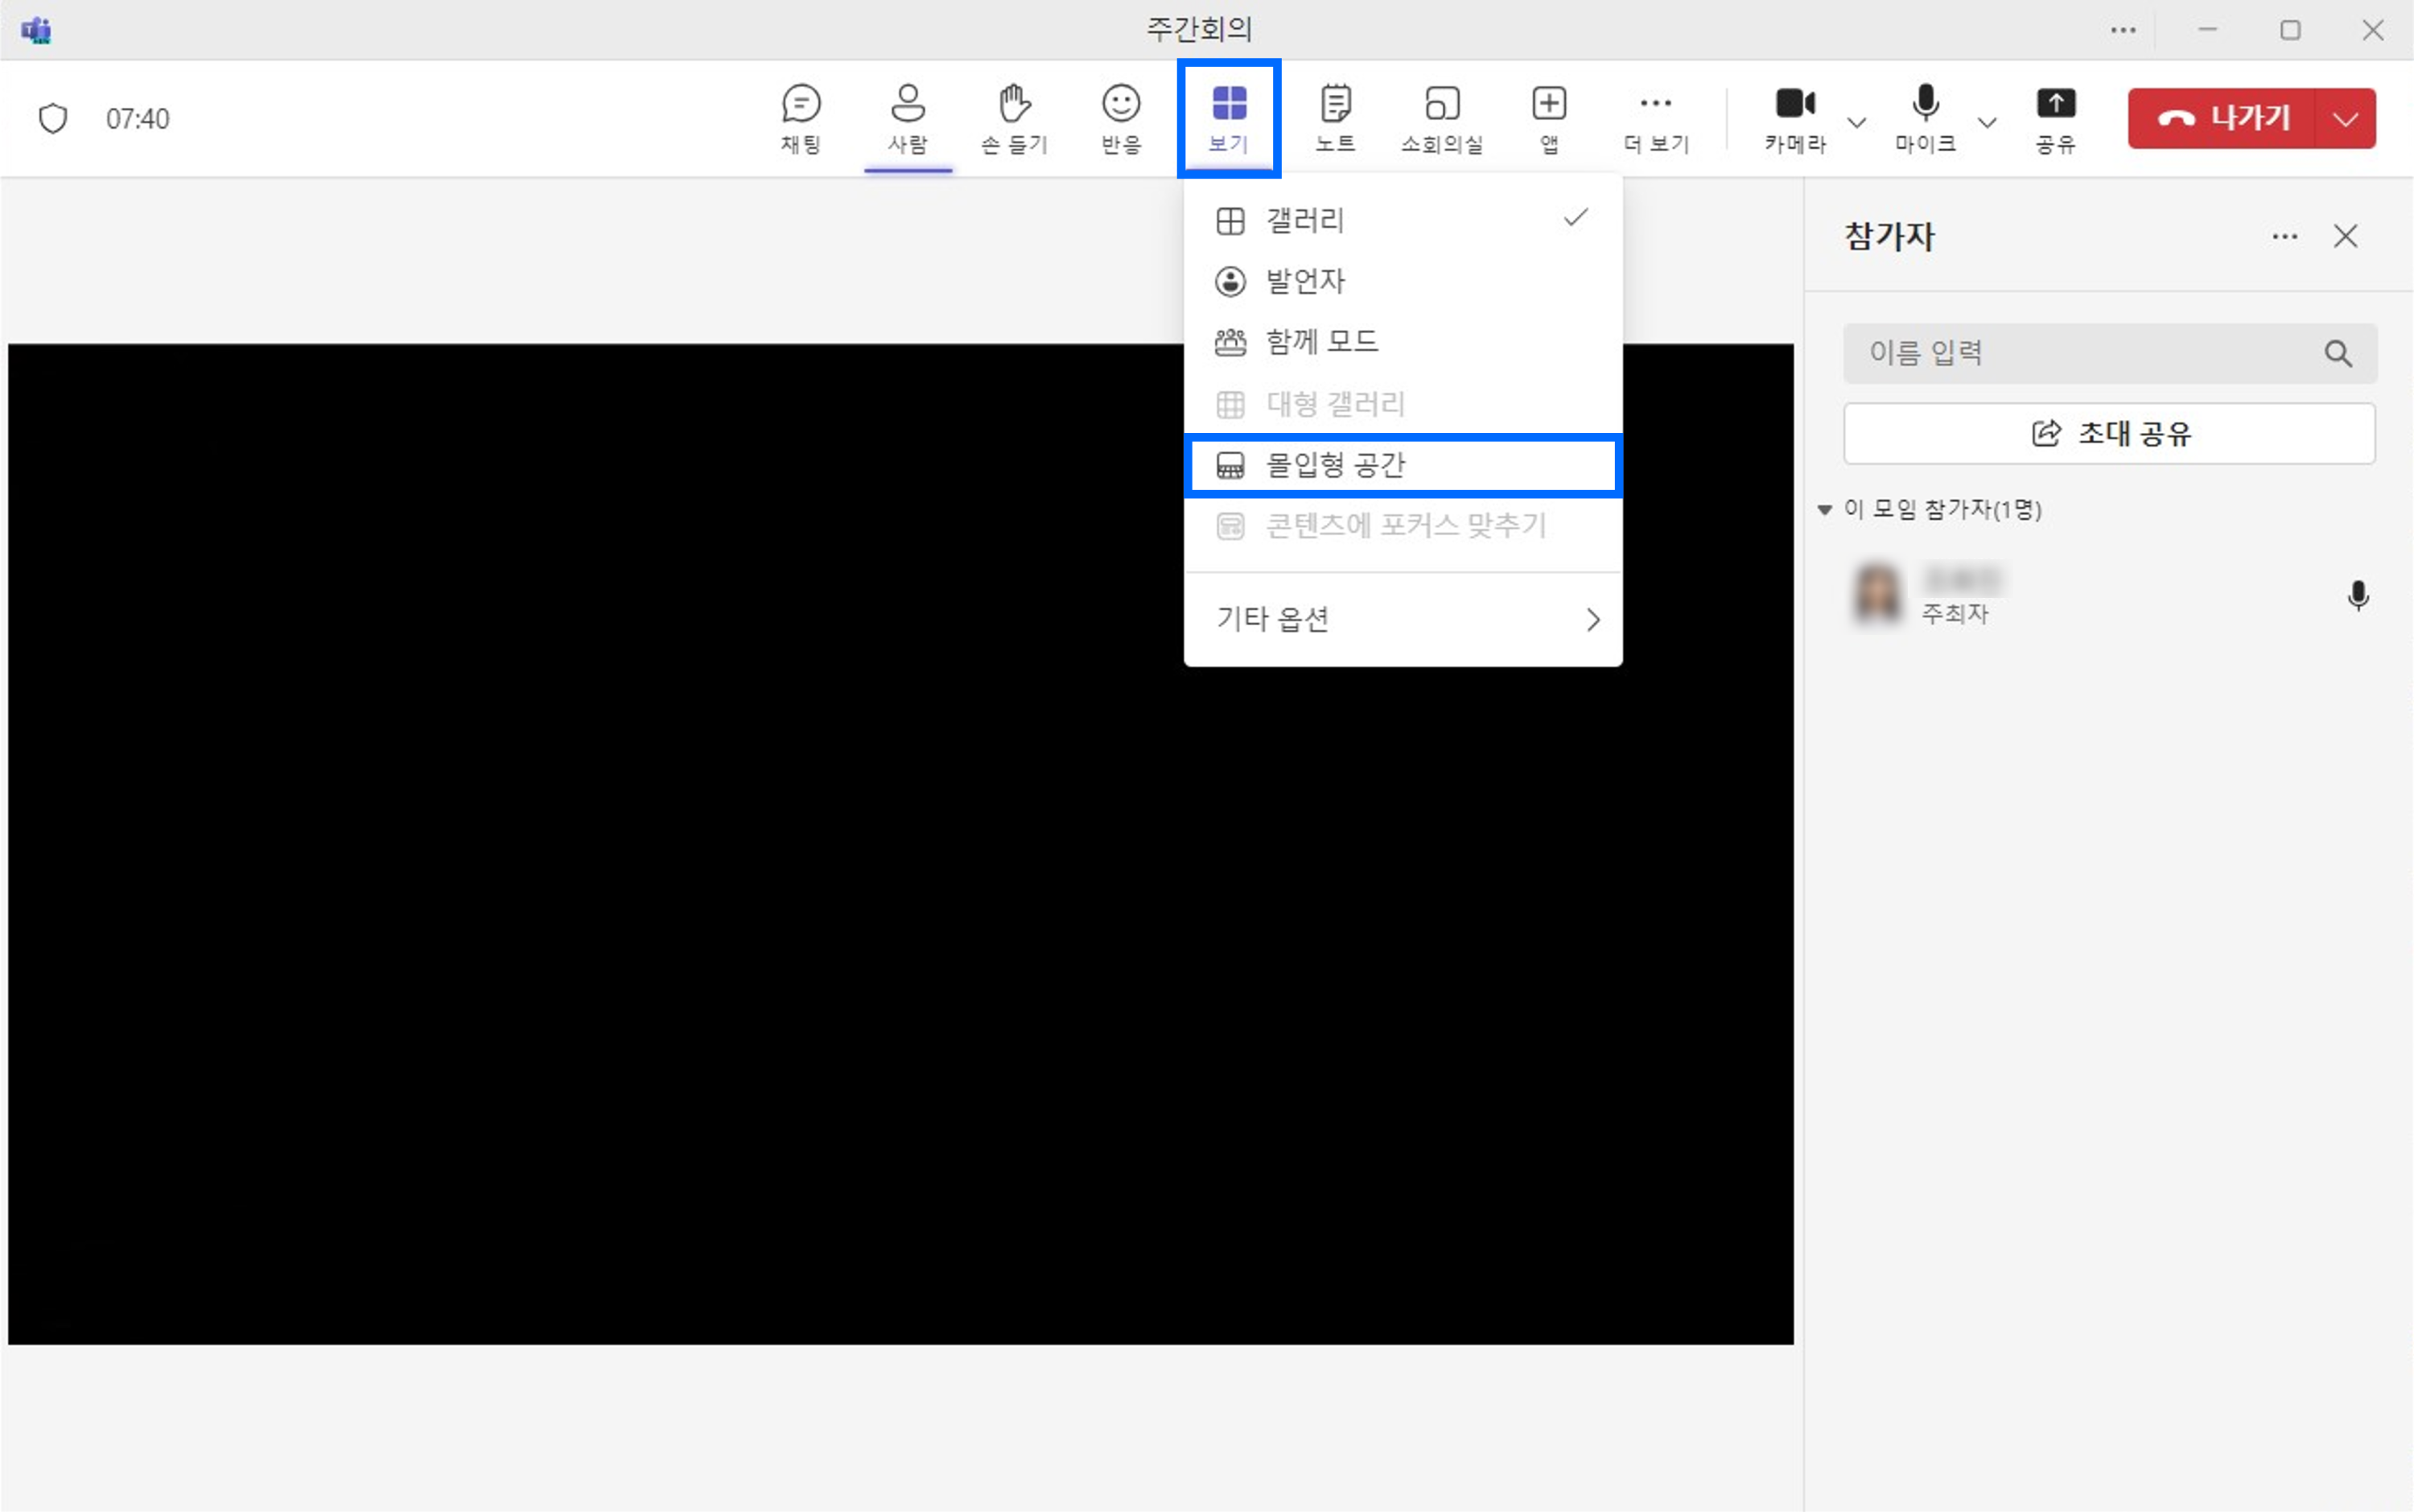Image resolution: width=2414 pixels, height=1512 pixels.
Task: Open meeting 노트 notes
Action: pos(1335,117)
